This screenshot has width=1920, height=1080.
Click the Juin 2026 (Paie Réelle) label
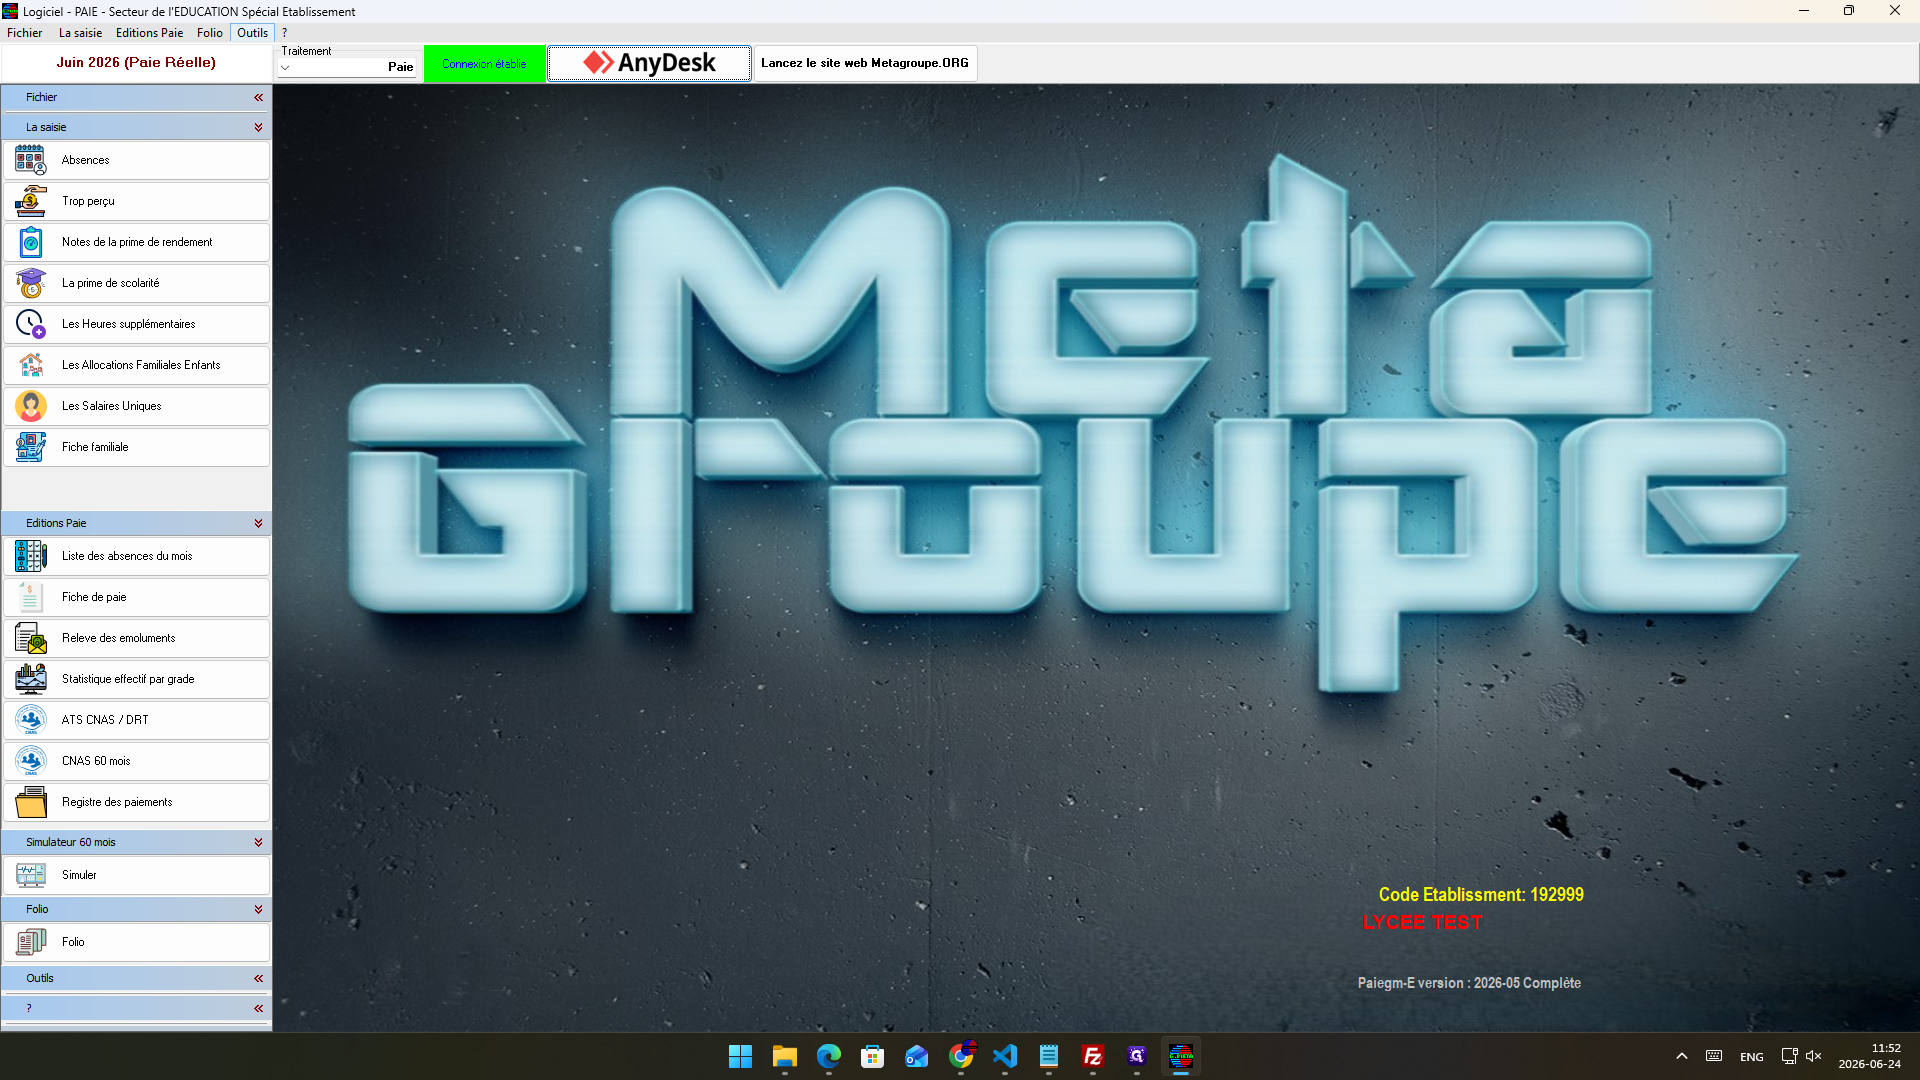tap(136, 62)
